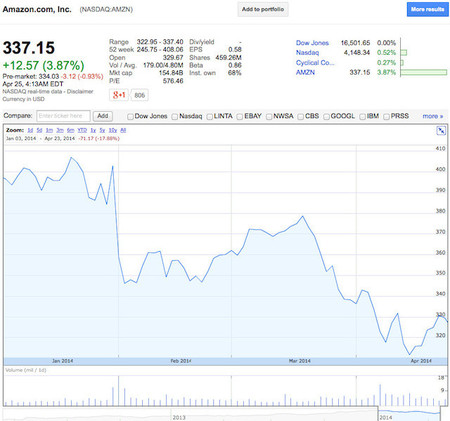Image resolution: width=450 pixels, height=421 pixels.
Task: Set chart zoom to YTD
Action: pyautogui.click(x=82, y=130)
